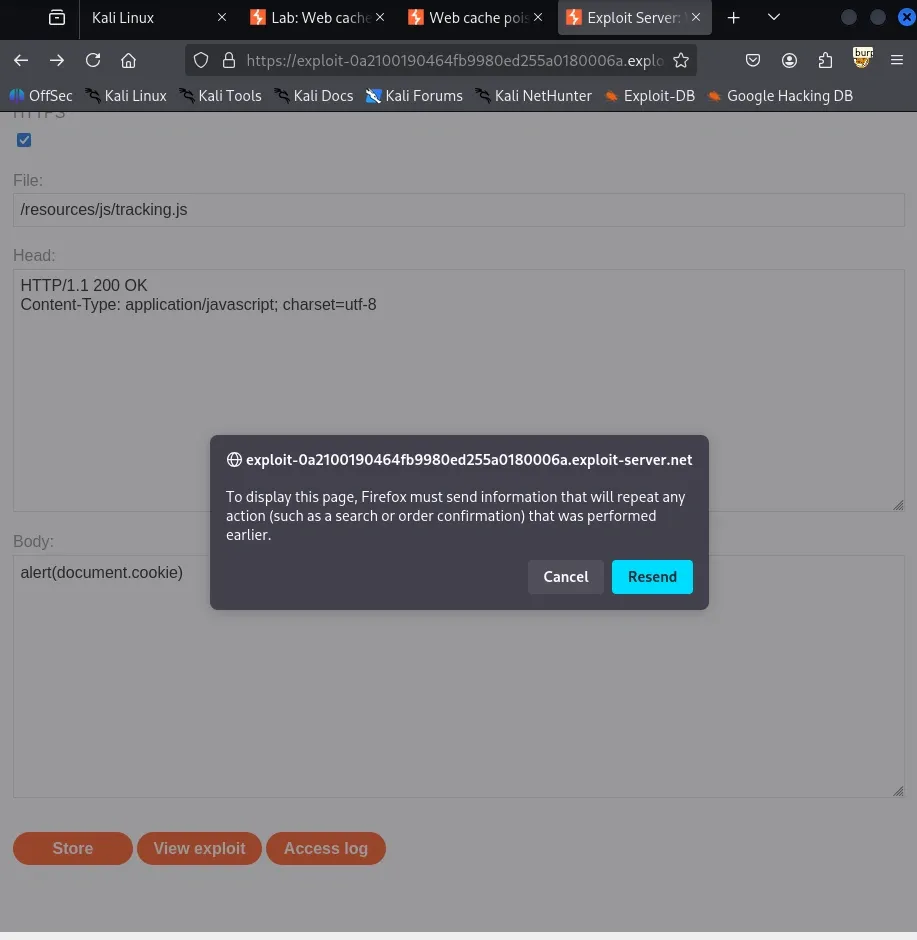Image resolution: width=917 pixels, height=940 pixels.
Task: Click the Home icon in the toolbar
Action: pyautogui.click(x=129, y=60)
